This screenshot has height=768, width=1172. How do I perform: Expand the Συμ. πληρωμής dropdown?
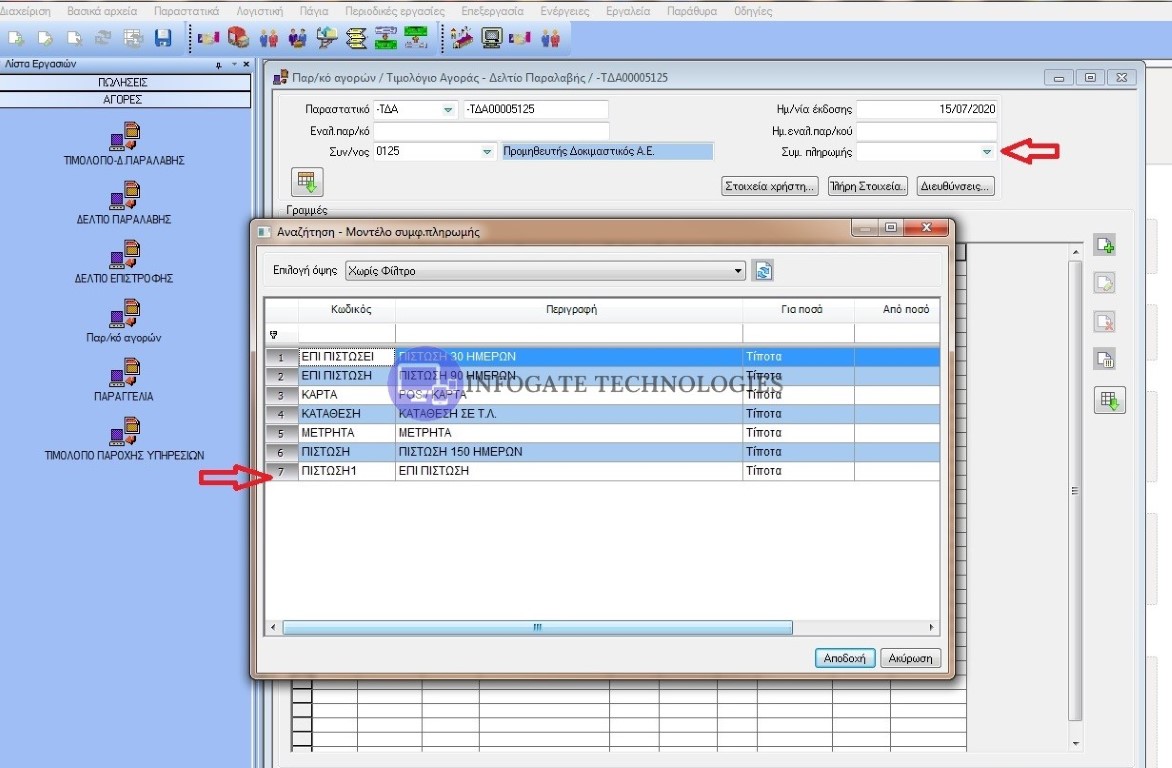pos(986,152)
